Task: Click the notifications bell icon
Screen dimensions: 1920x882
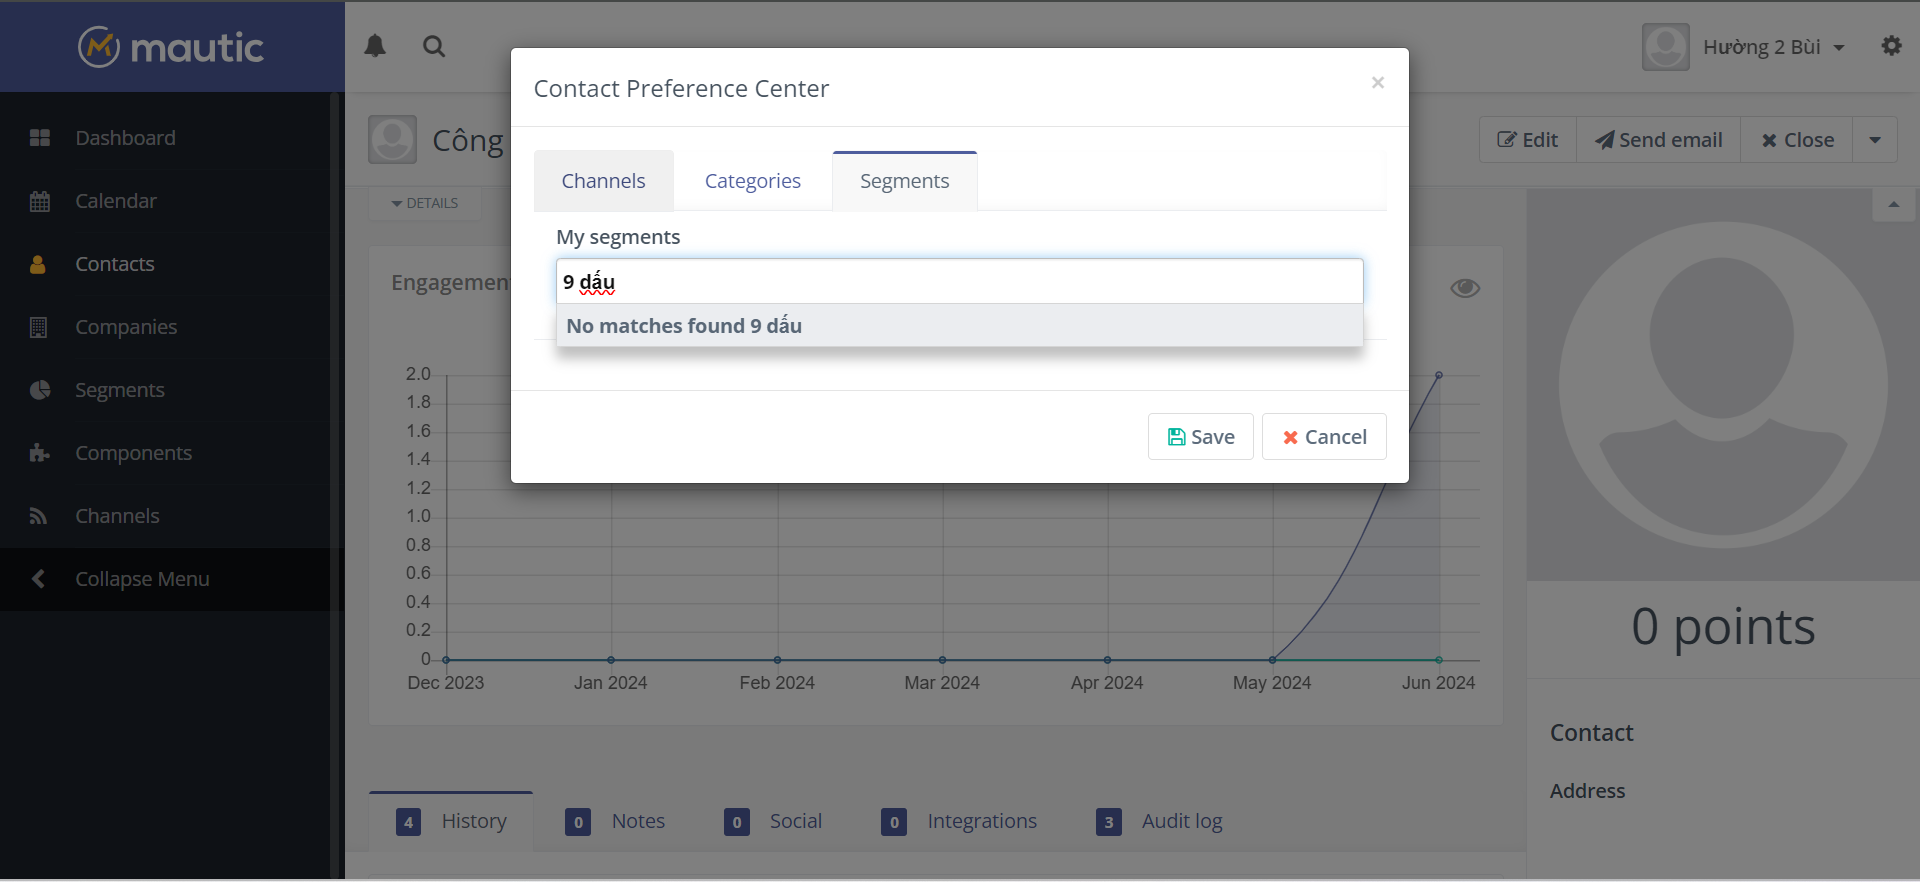Action: 375,46
